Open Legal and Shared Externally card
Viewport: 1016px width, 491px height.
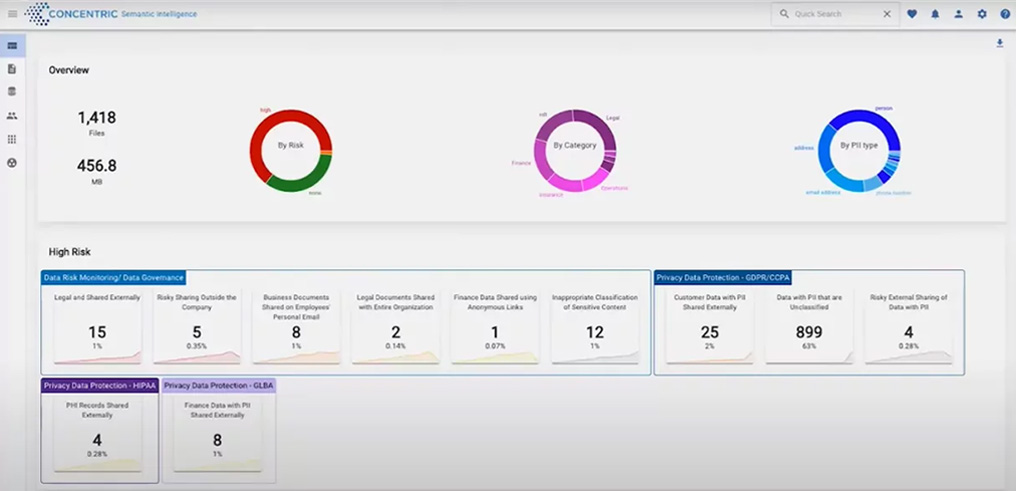[x=97, y=326]
